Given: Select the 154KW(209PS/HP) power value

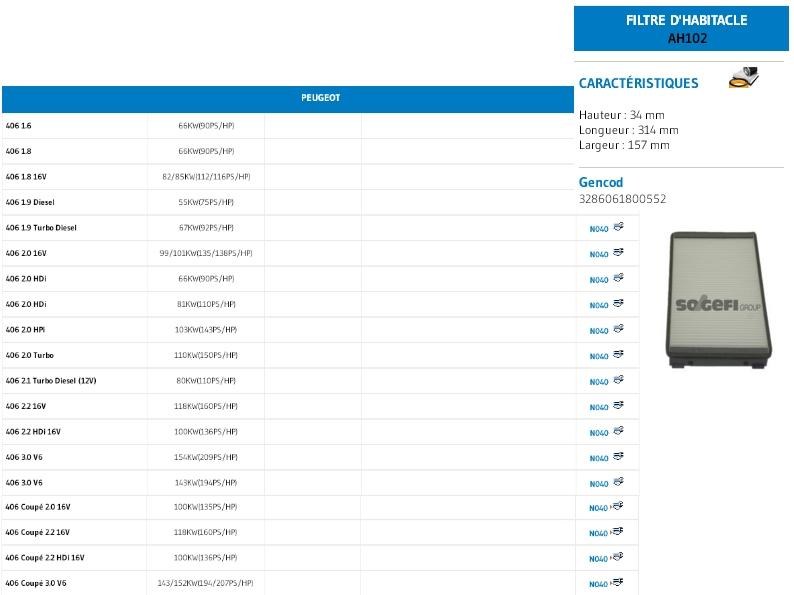Looking at the screenshot, I should (x=206, y=457).
